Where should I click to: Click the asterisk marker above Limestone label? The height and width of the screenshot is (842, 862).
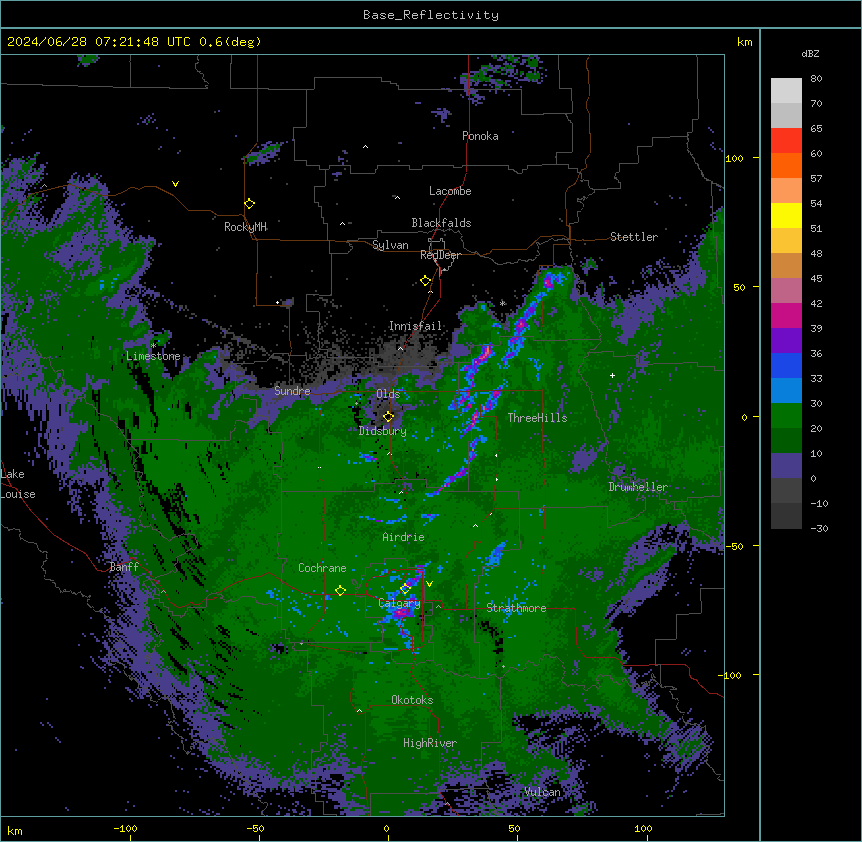[x=153, y=345]
